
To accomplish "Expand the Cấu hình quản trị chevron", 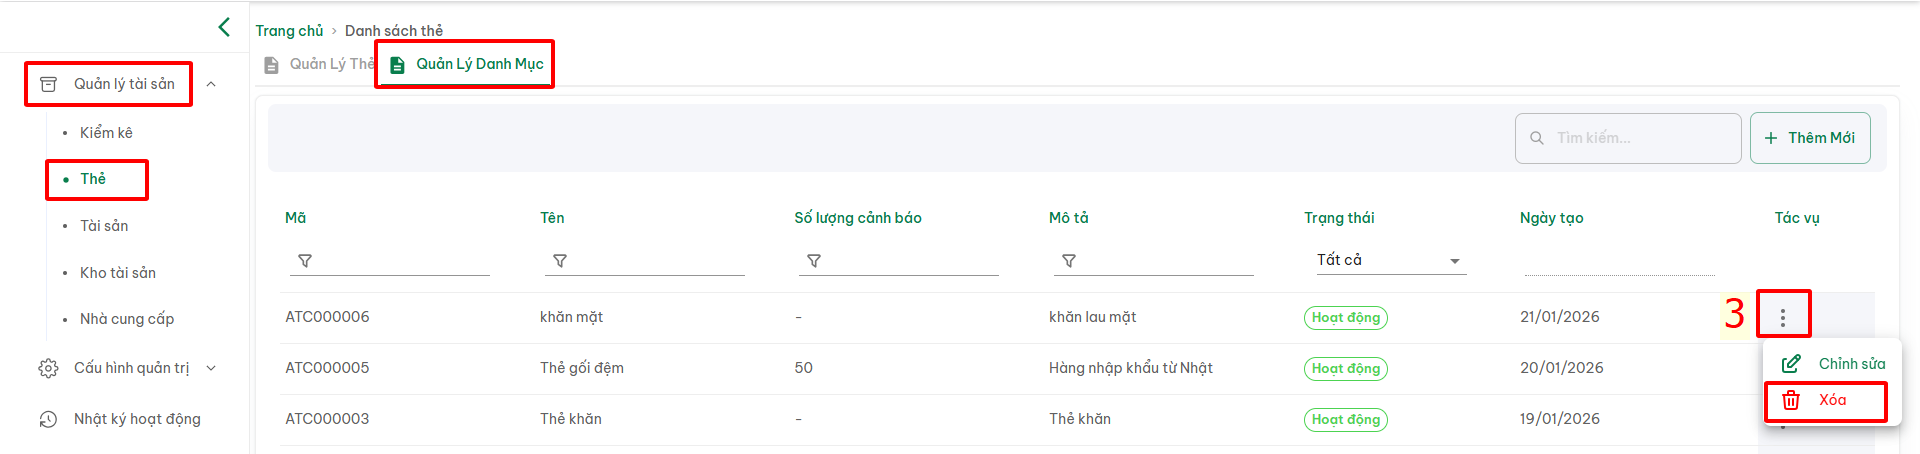I will pyautogui.click(x=211, y=368).
